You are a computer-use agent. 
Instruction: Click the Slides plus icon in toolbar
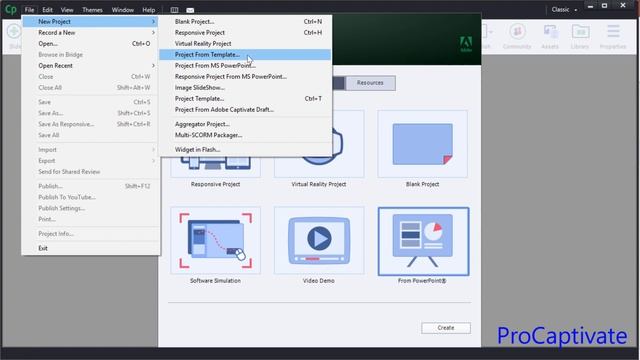[14, 32]
